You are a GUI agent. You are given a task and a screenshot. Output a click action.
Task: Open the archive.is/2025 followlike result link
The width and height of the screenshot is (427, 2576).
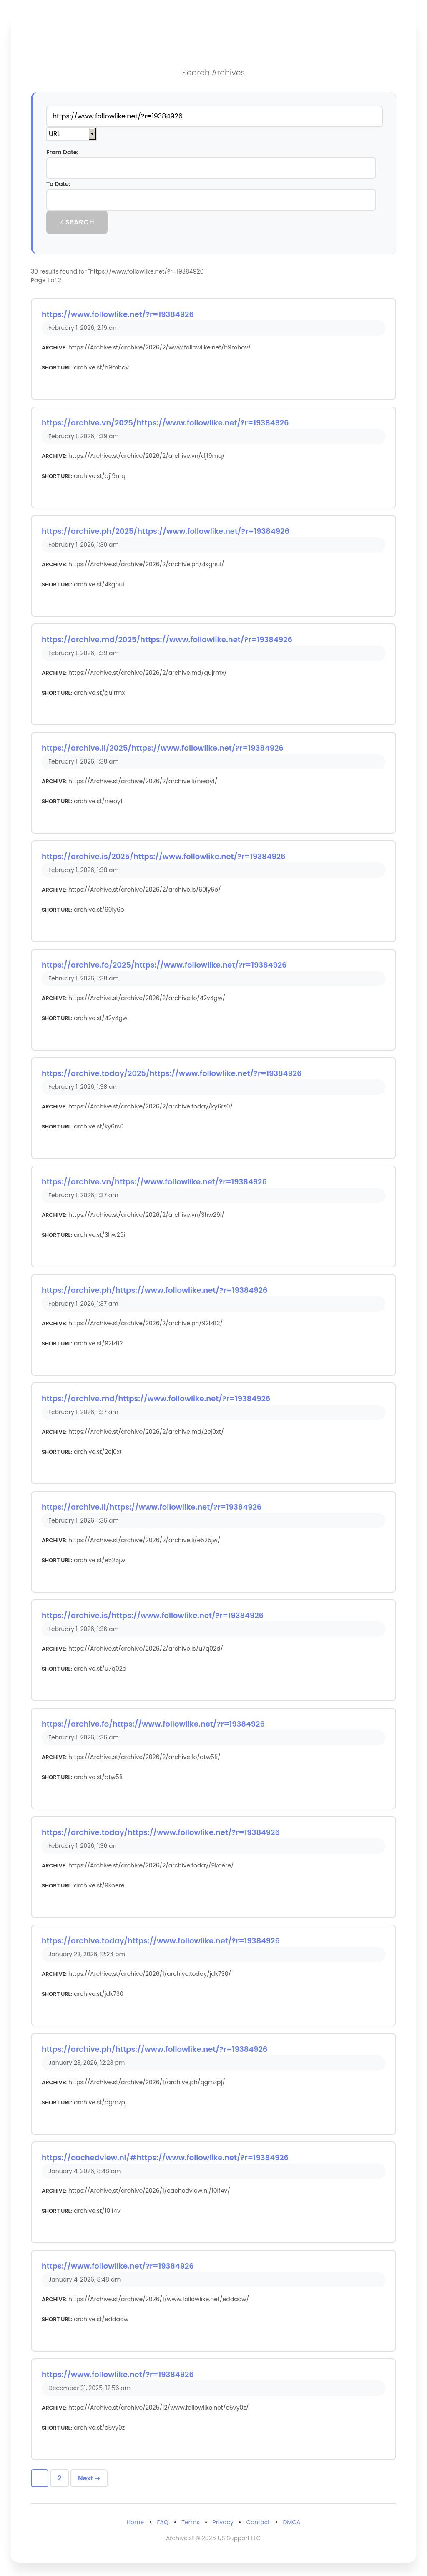[163, 856]
